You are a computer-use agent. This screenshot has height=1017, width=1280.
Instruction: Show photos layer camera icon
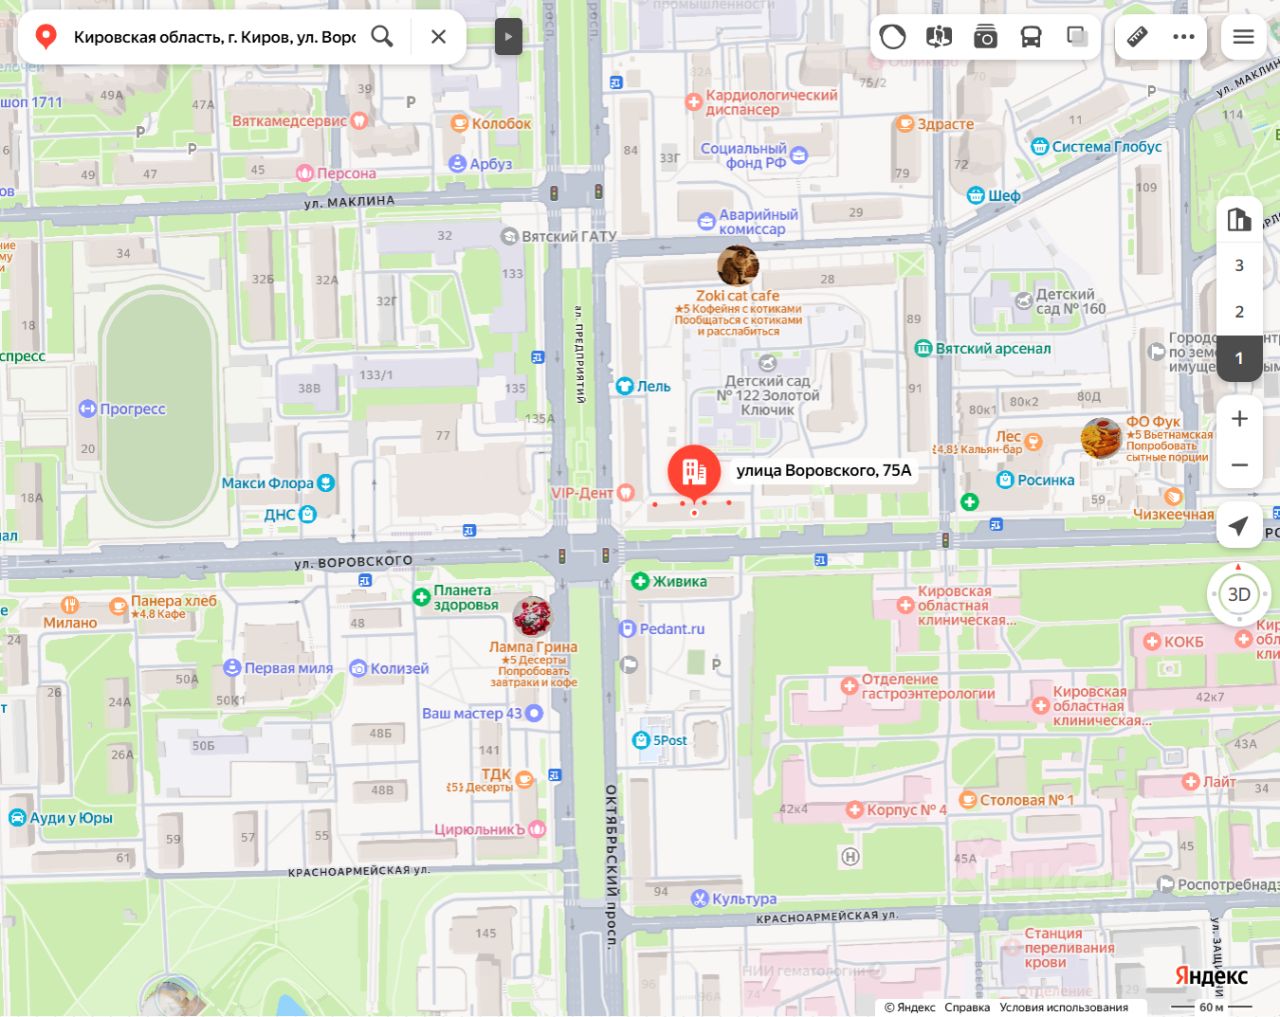pos(985,37)
